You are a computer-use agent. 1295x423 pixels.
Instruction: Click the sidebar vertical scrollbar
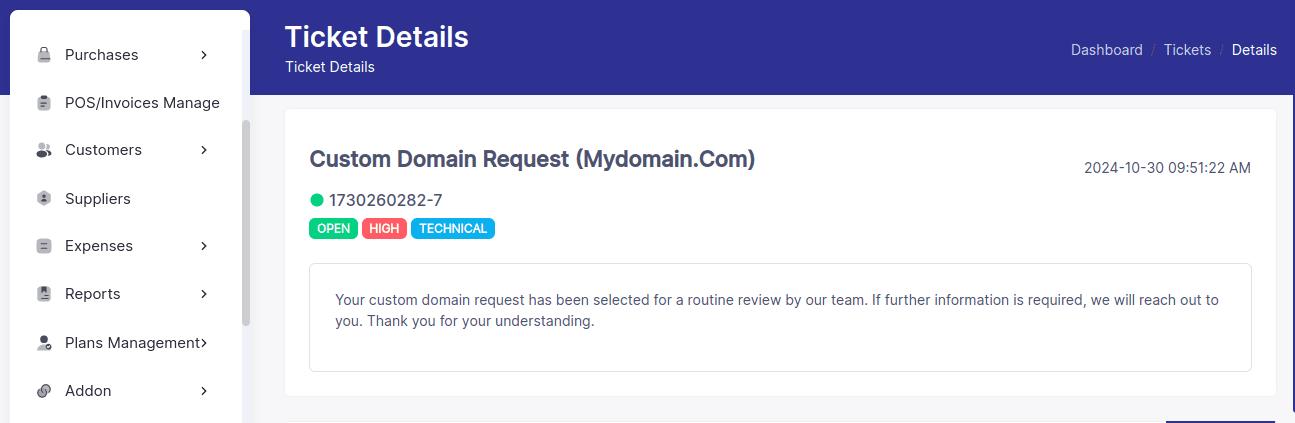point(246,223)
